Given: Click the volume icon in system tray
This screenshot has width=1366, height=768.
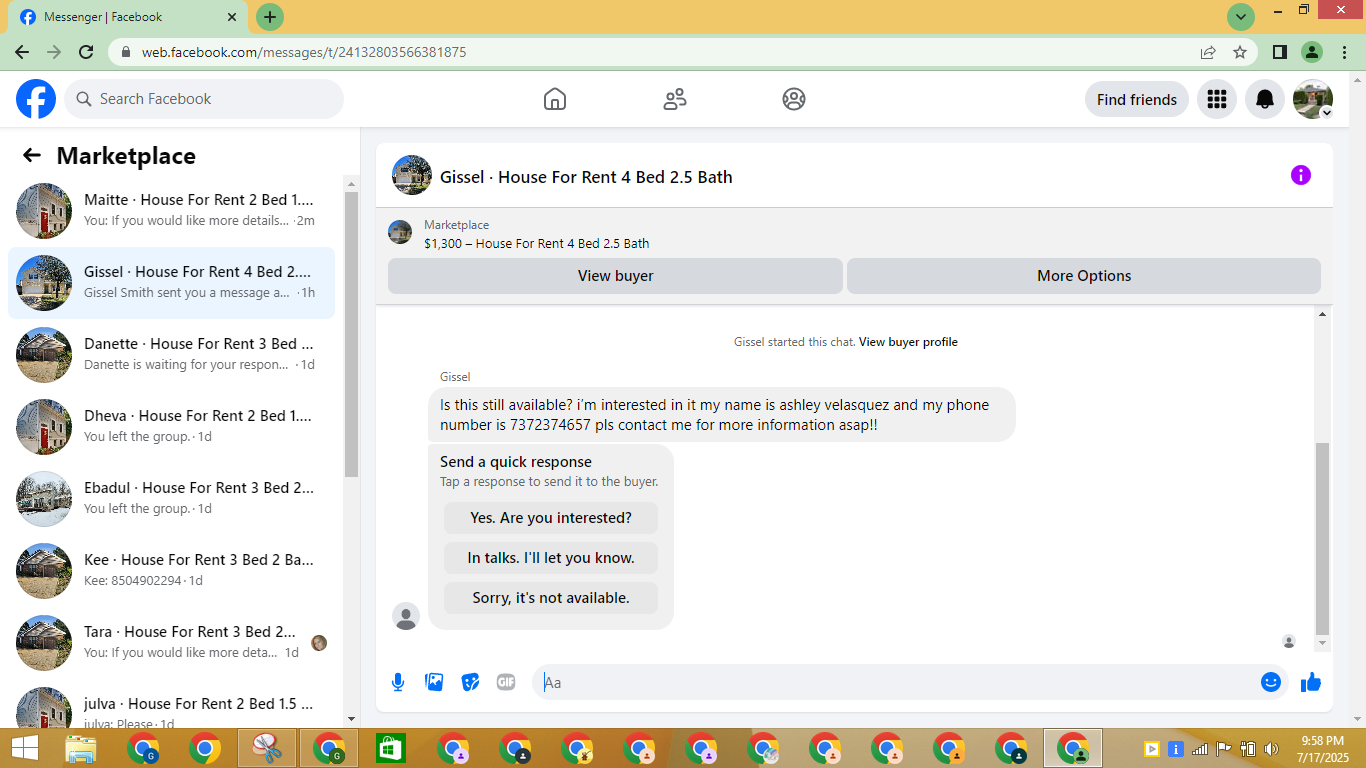Looking at the screenshot, I should [1271, 748].
